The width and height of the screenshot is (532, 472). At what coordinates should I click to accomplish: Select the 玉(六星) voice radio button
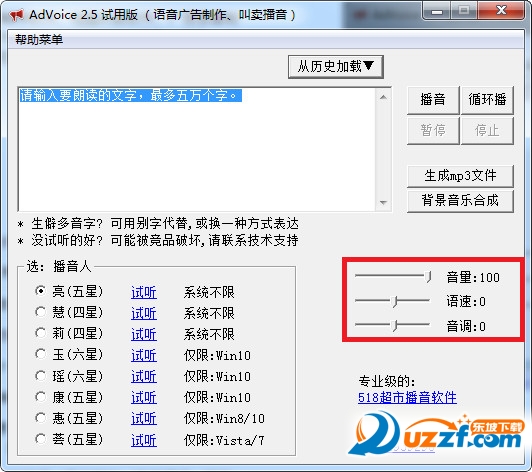[x=41, y=354]
